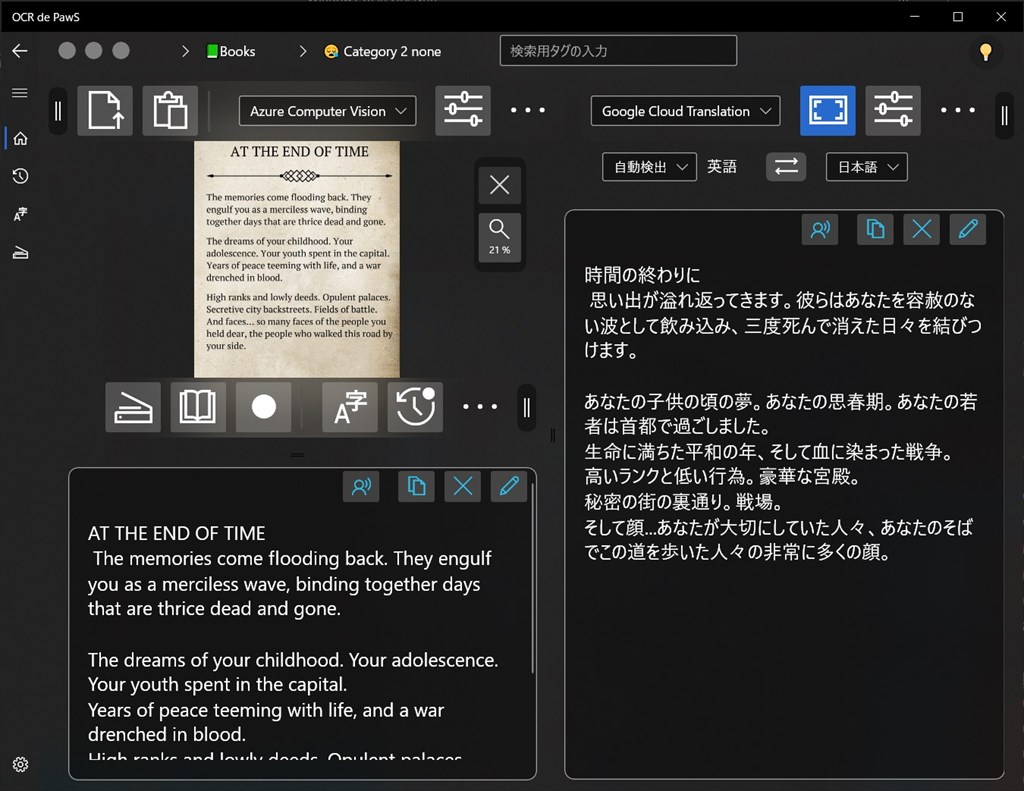
Task: Adjust the 21% zoom level control
Action: (x=499, y=238)
